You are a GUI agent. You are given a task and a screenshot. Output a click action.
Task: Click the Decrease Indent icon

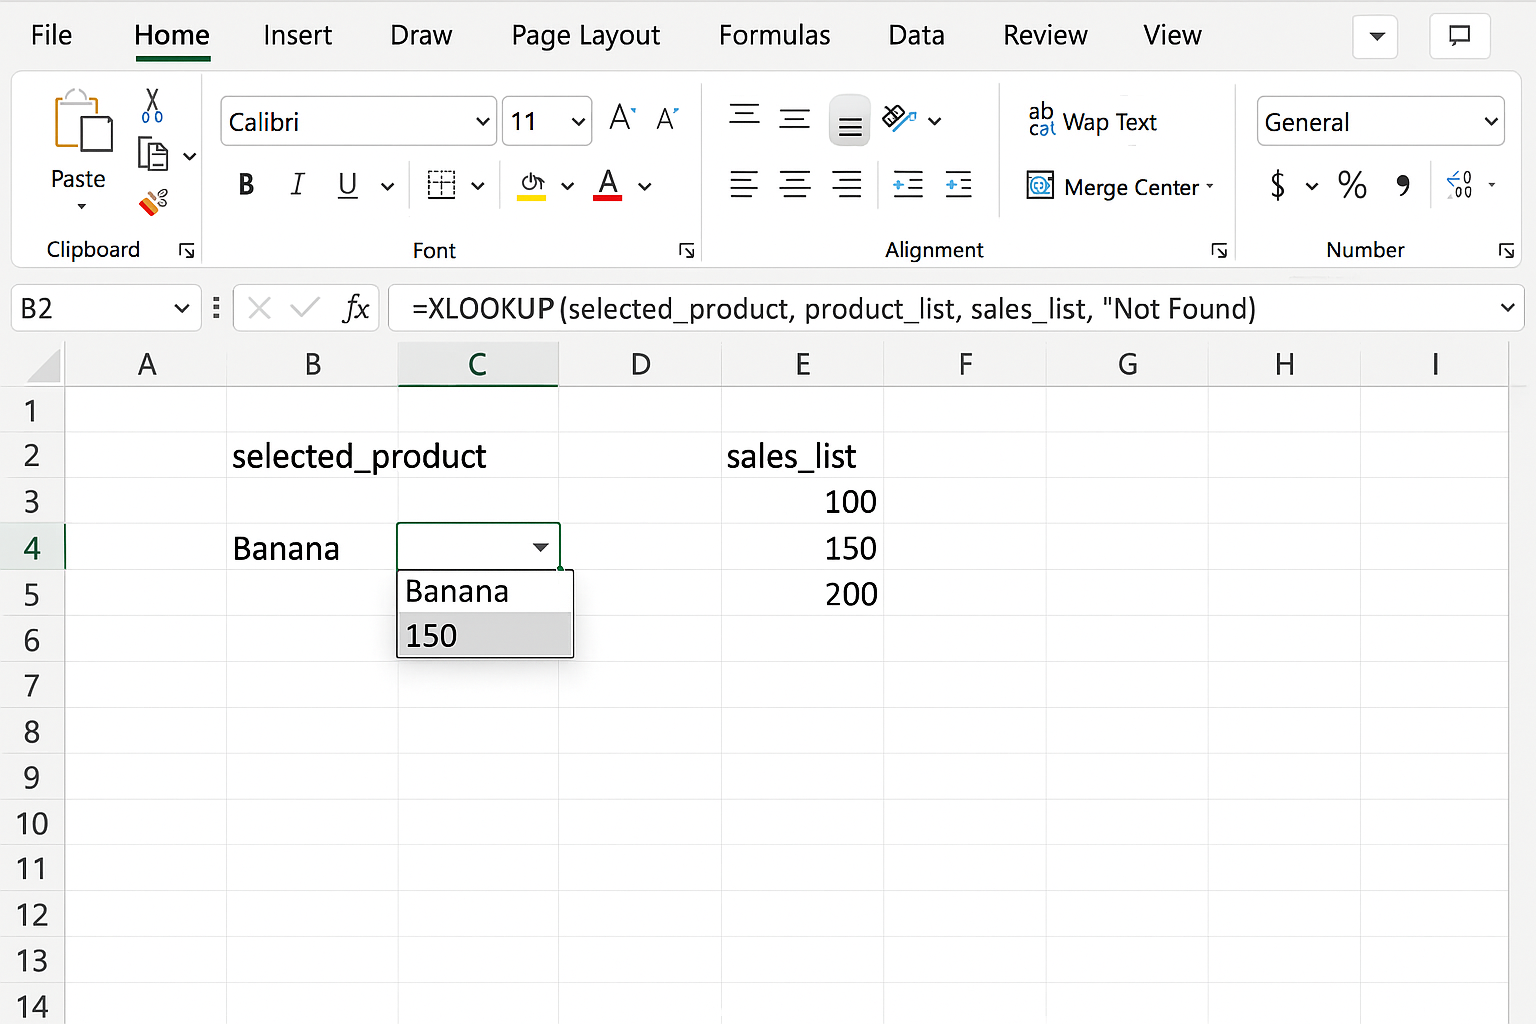click(x=908, y=185)
